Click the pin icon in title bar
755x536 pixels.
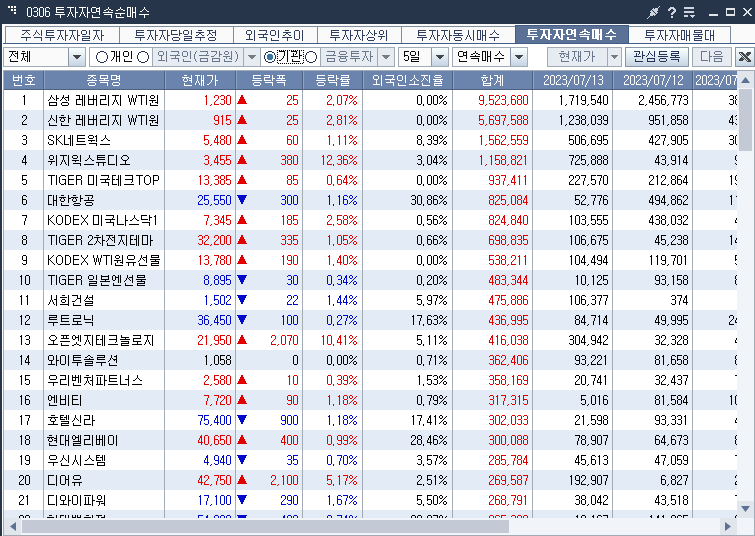(653, 12)
